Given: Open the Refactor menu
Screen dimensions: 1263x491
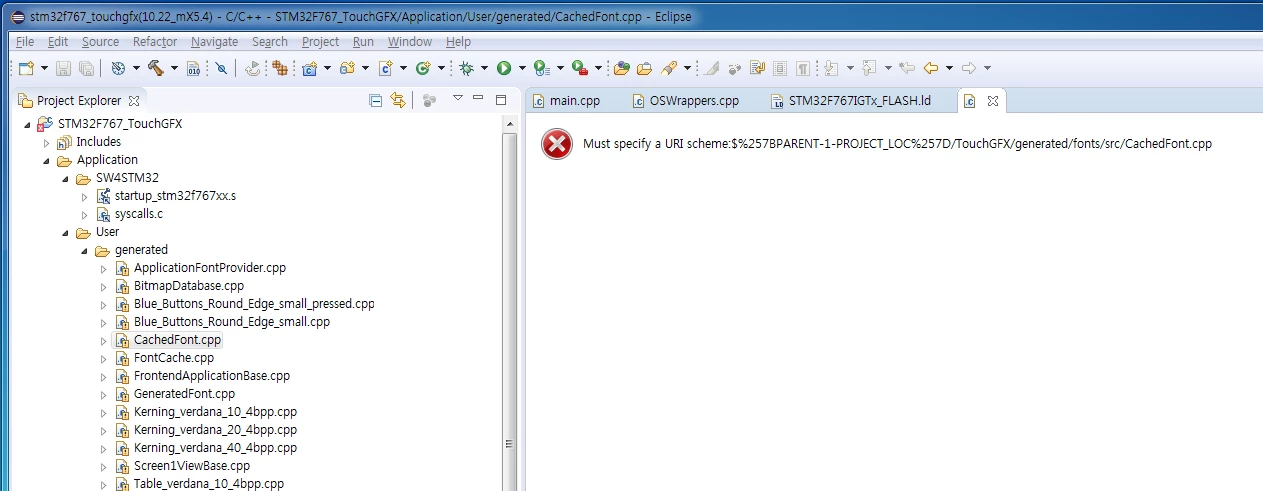Looking at the screenshot, I should 155,42.
